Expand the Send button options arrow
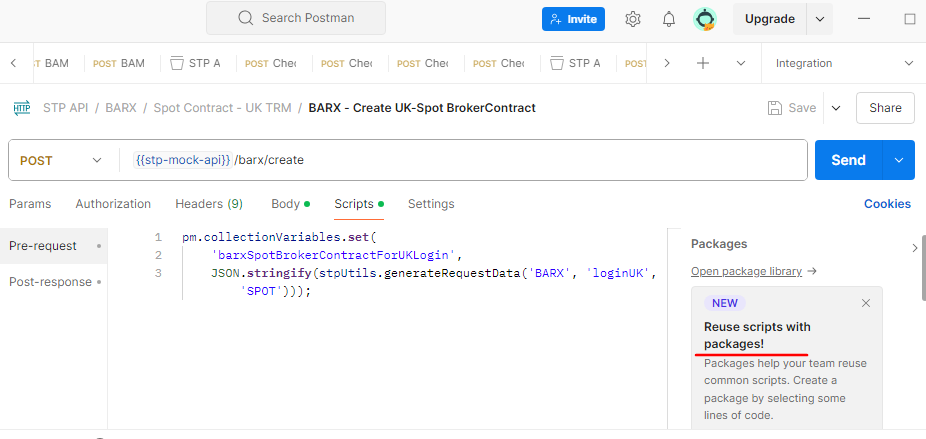The height and width of the screenshot is (439, 926). coord(898,160)
